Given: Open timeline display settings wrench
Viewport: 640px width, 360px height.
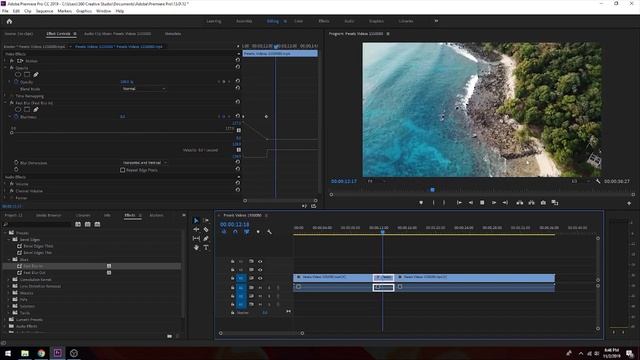Looking at the screenshot, I should (x=269, y=232).
